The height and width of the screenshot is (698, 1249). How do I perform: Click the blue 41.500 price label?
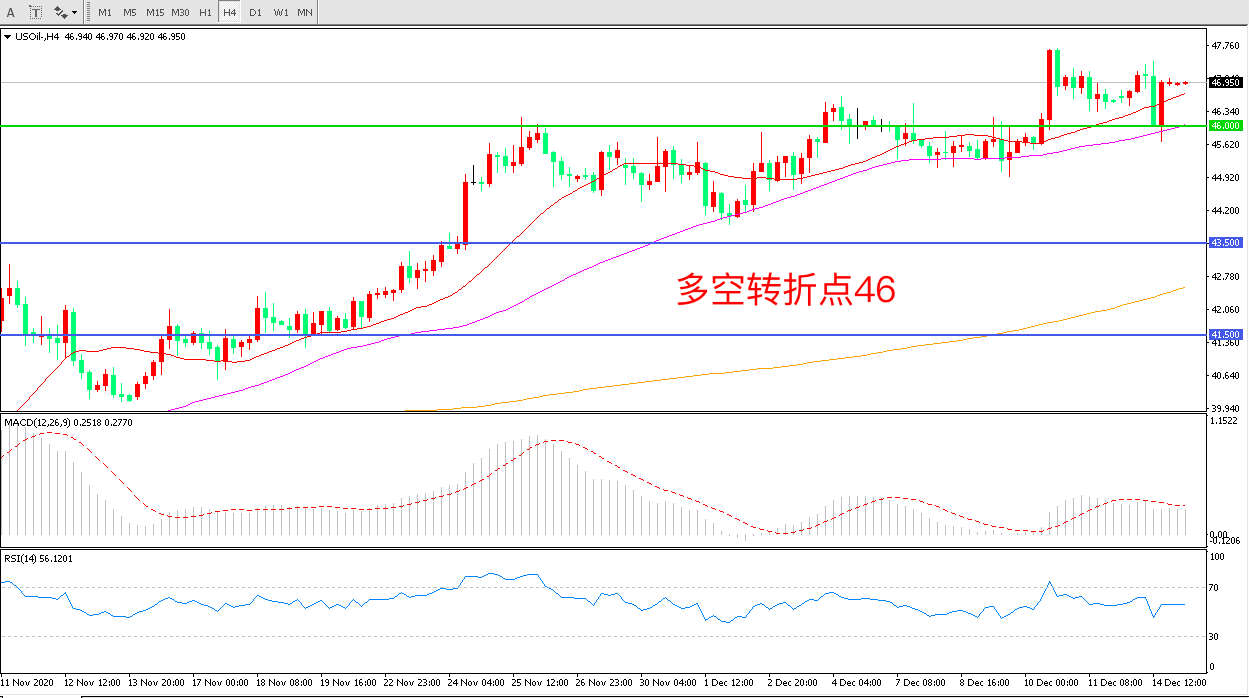pos(1225,335)
